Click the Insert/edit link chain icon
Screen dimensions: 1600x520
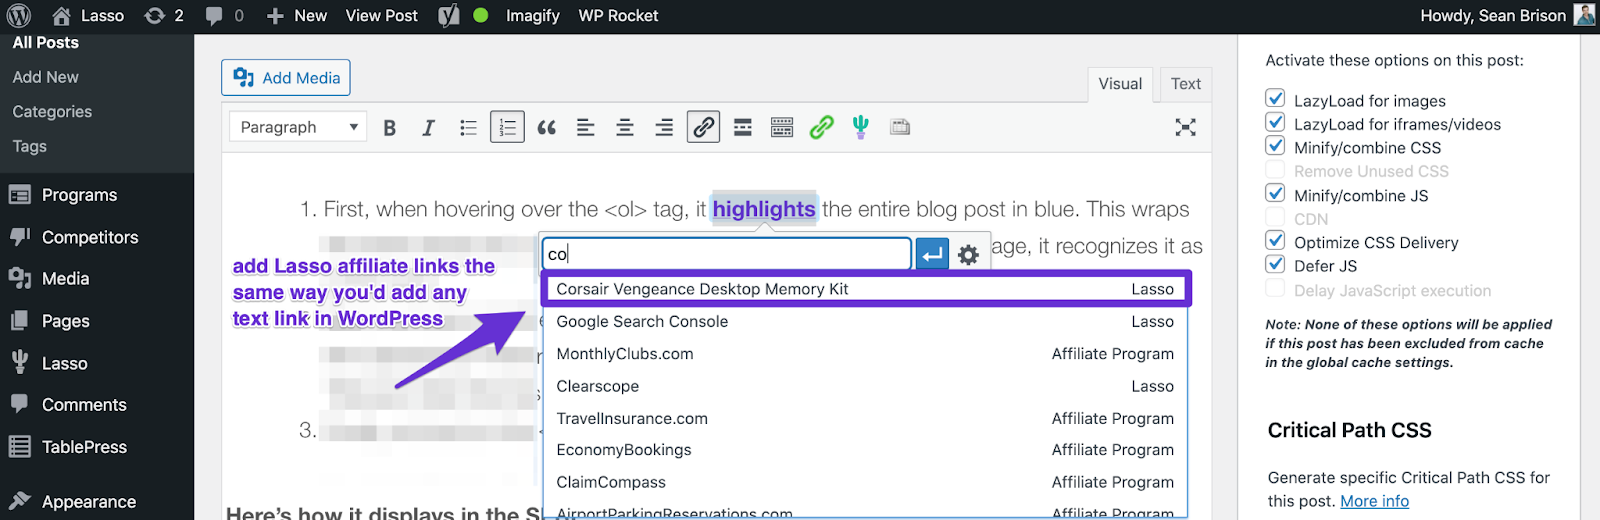[x=704, y=127]
